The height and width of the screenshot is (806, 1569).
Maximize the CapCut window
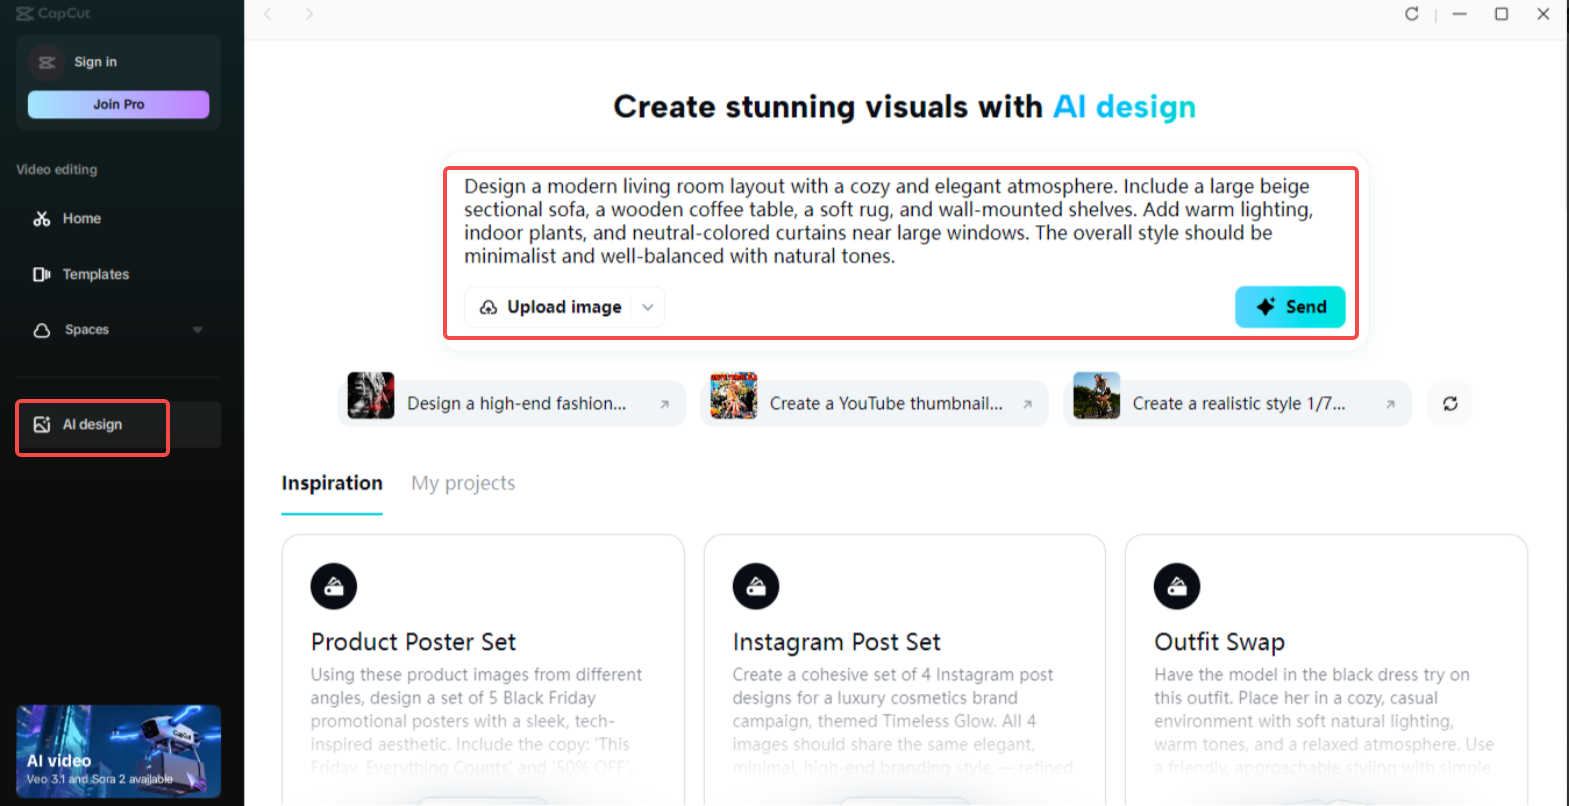pos(1501,14)
